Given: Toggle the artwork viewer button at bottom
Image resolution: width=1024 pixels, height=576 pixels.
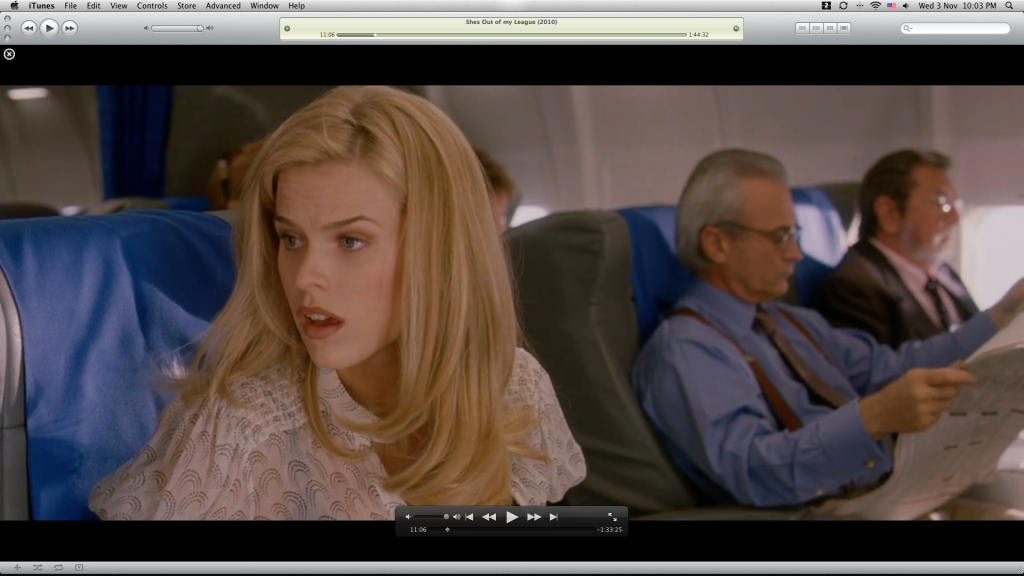Looking at the screenshot, I should [x=79, y=568].
